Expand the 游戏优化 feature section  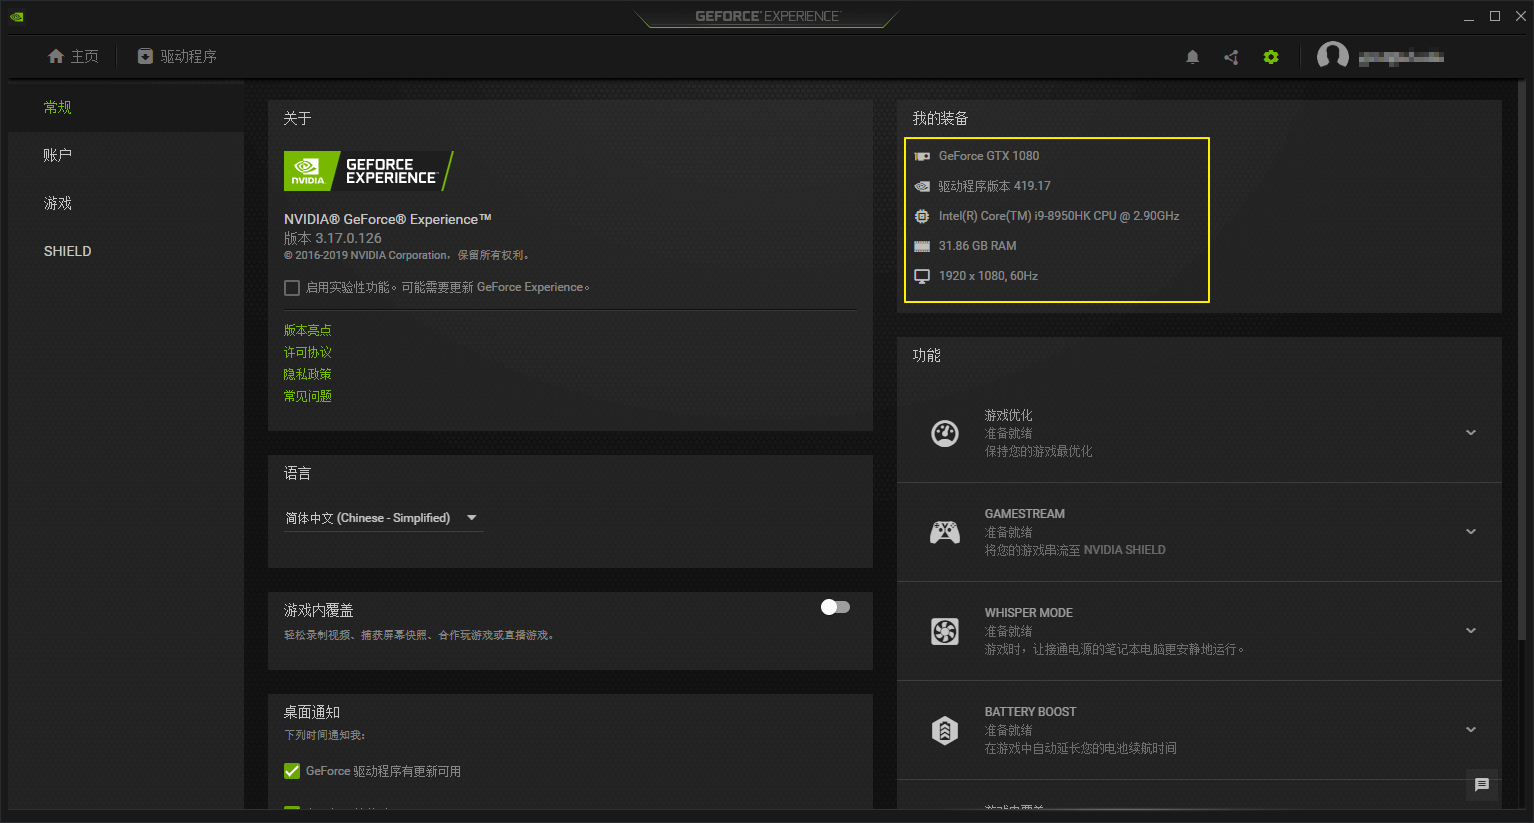click(x=1471, y=433)
